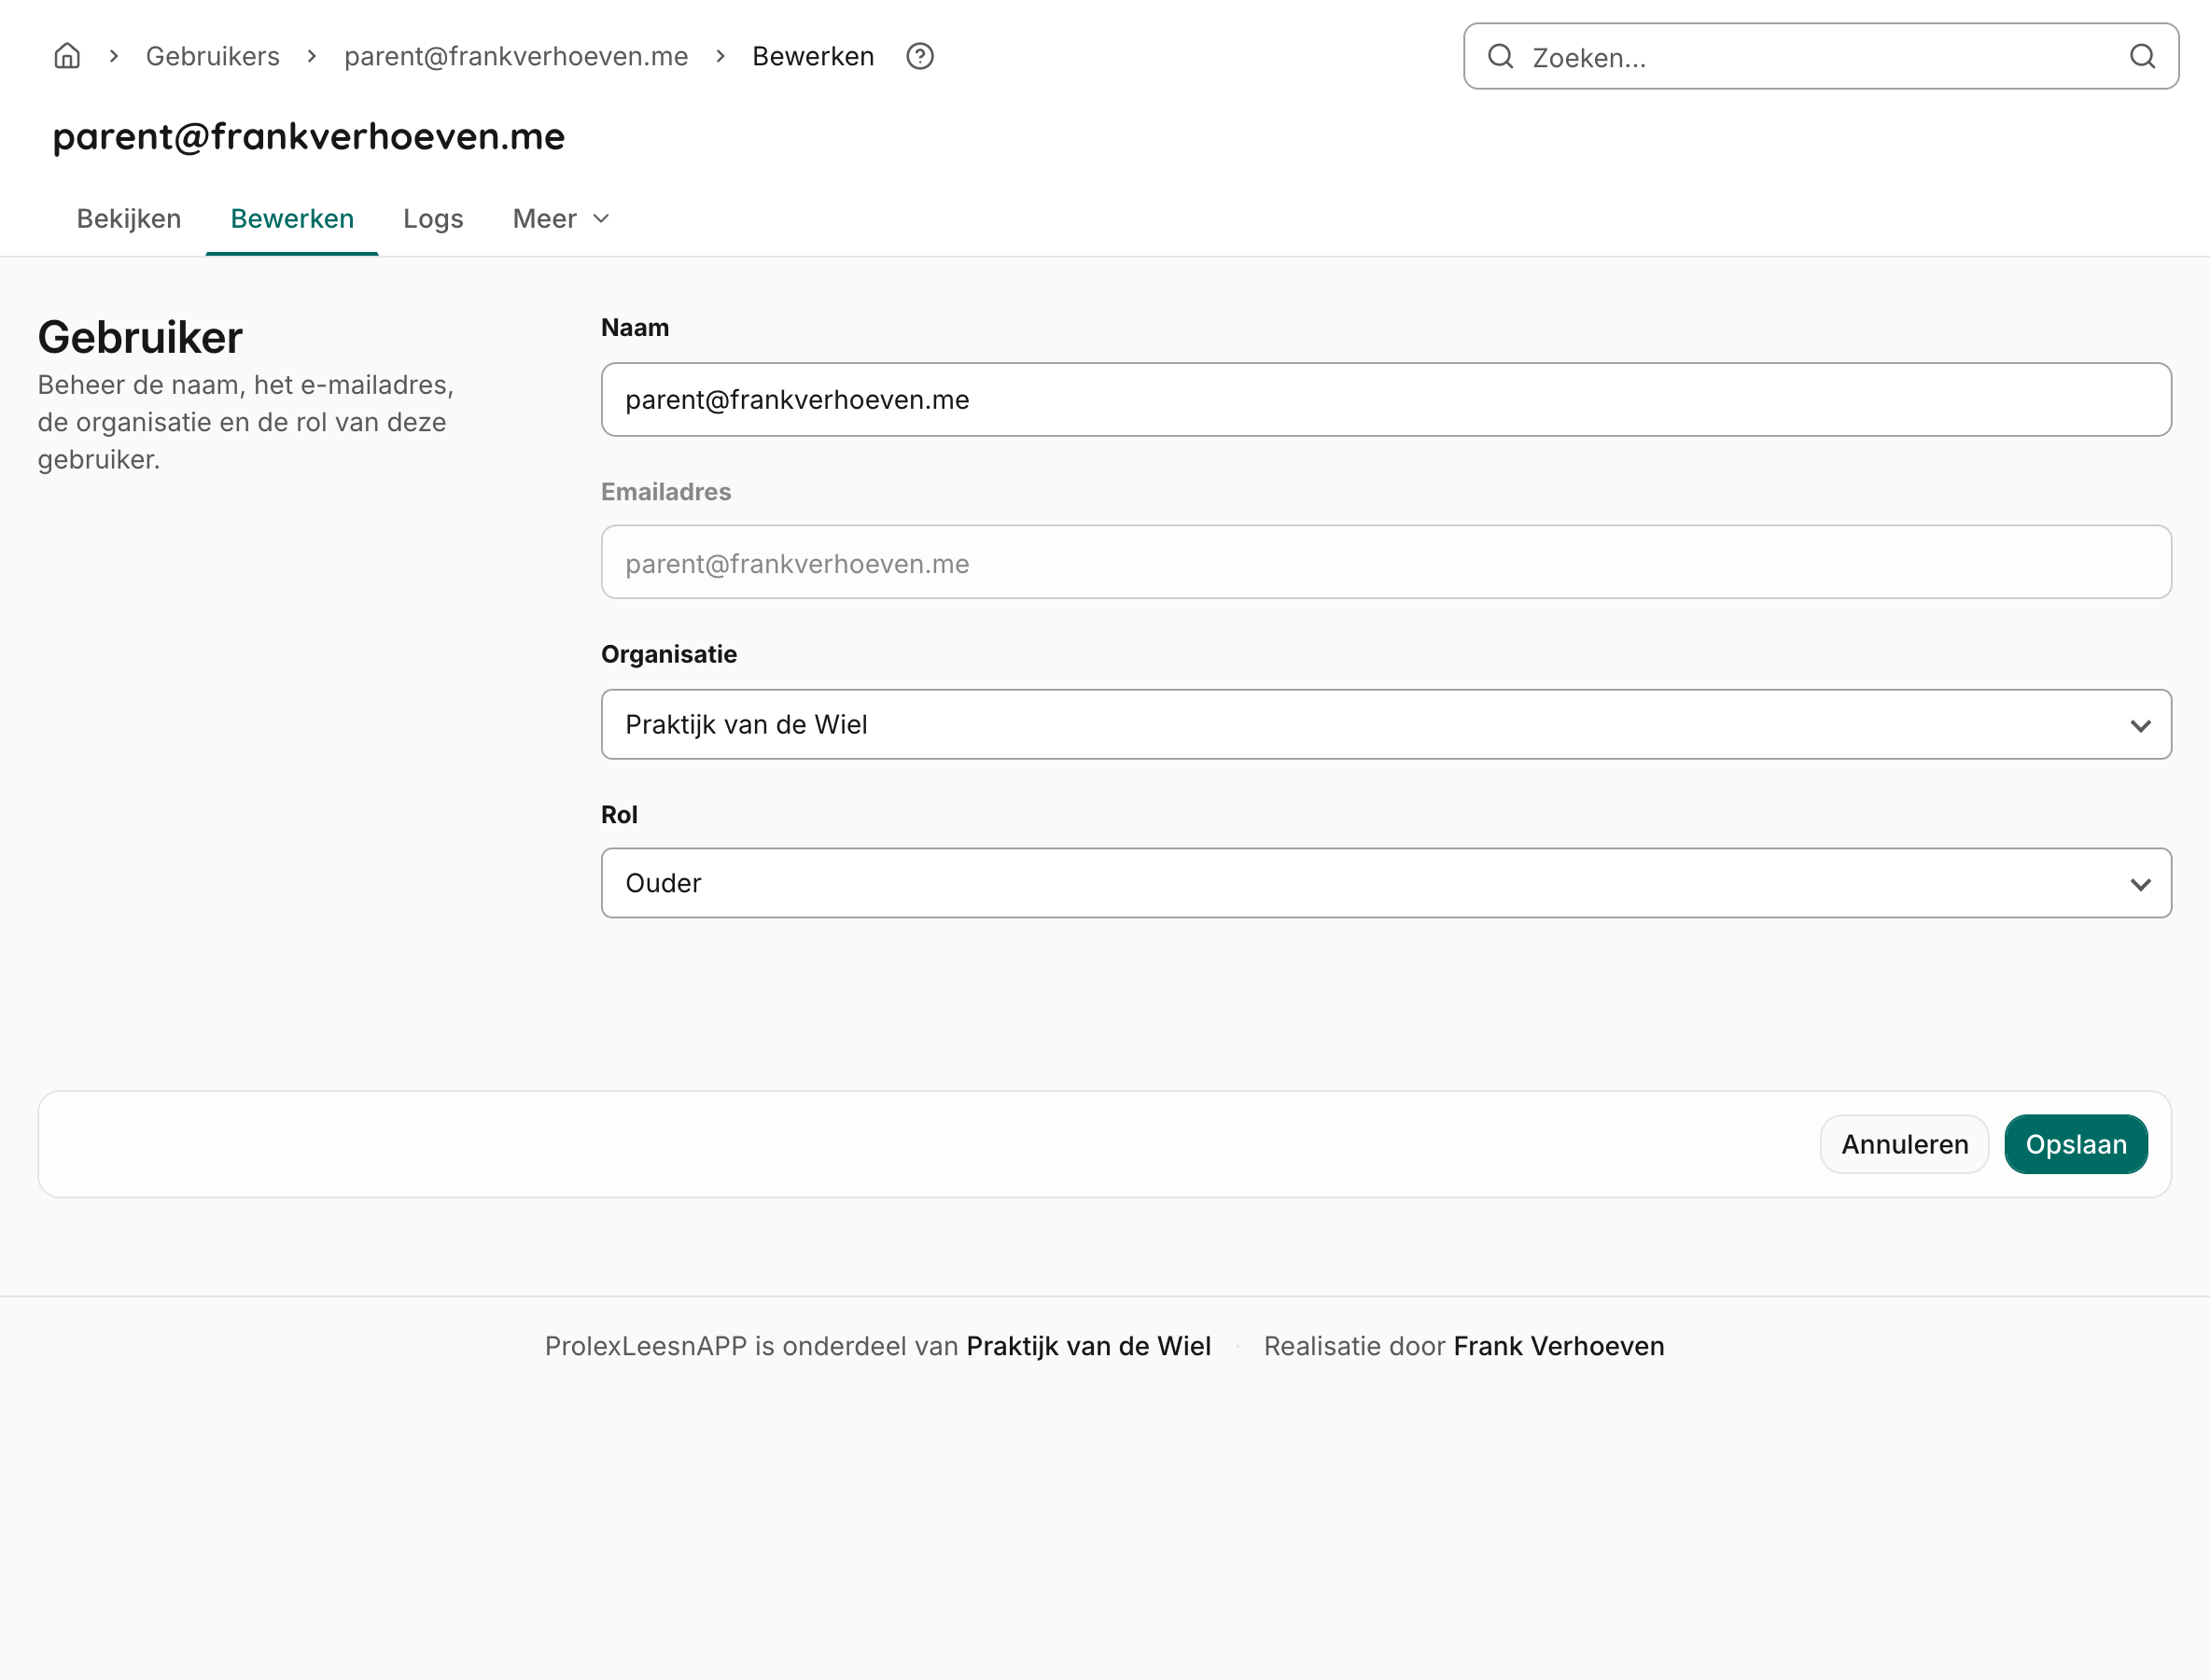This screenshot has height=1680, width=2210.
Task: Open Frank Verhoeven footer link
Action: click(x=1558, y=1346)
